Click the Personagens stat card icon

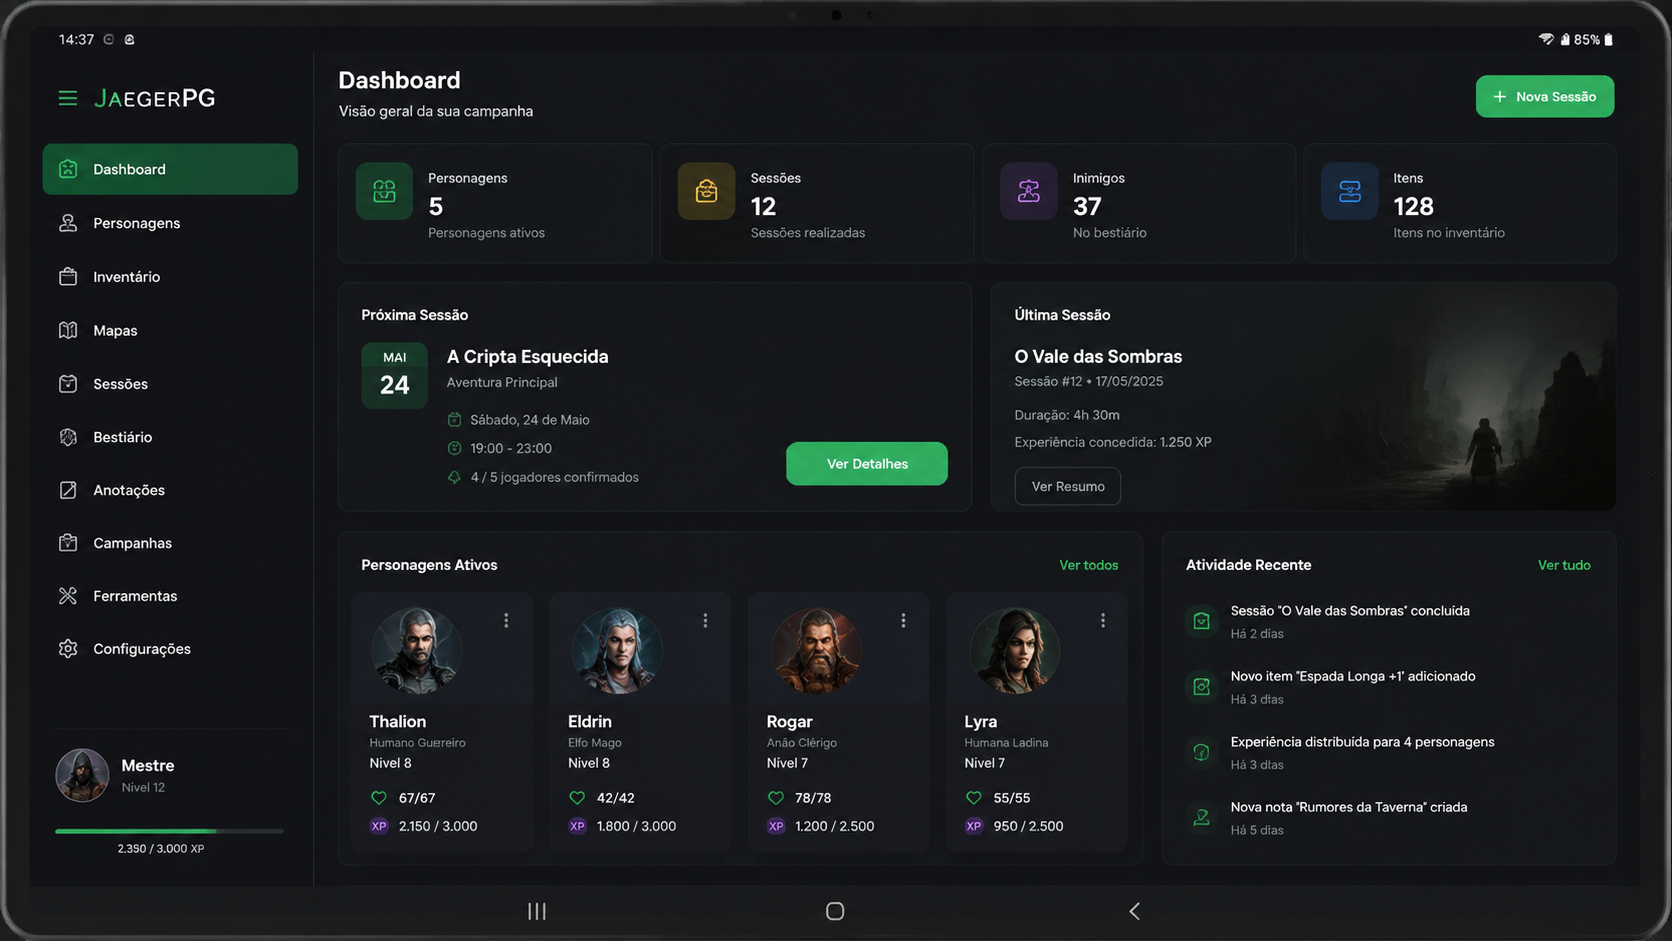click(x=384, y=191)
